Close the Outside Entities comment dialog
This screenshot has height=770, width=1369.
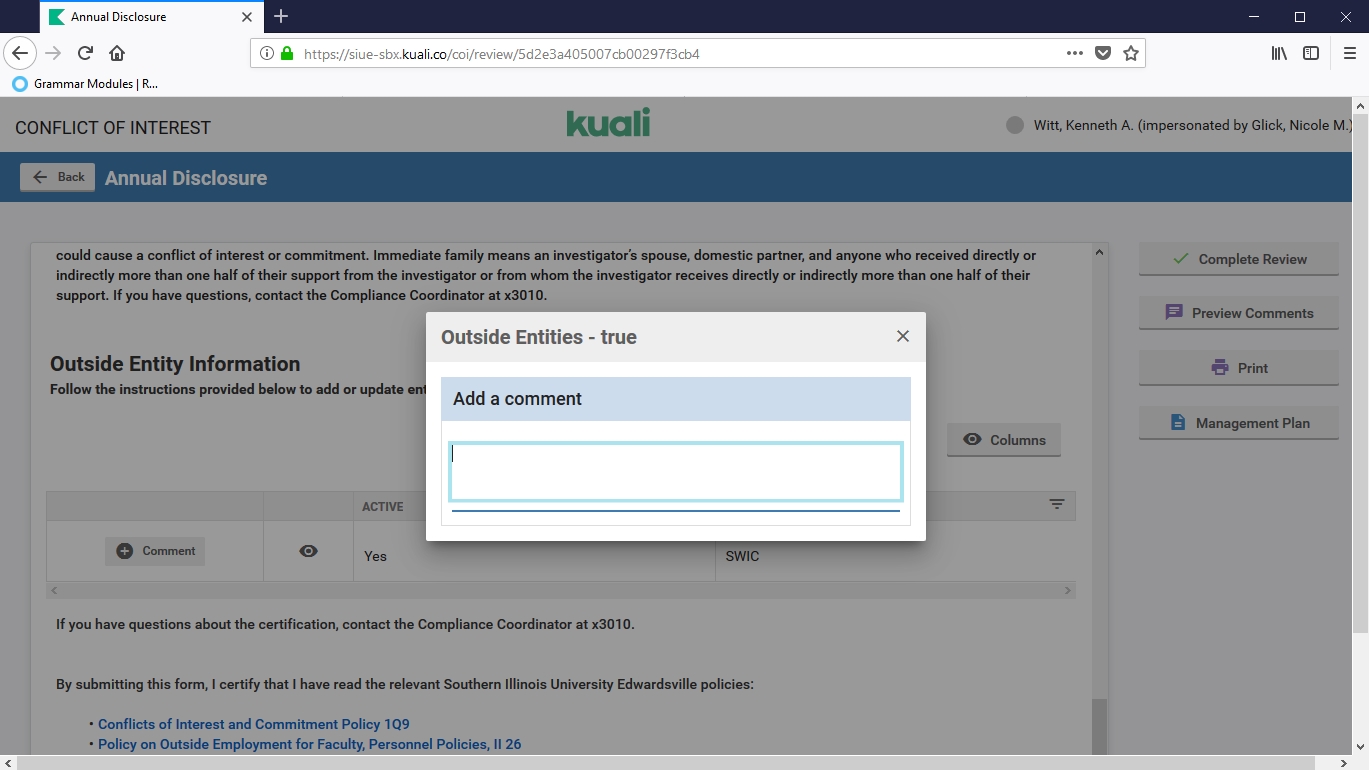[902, 336]
